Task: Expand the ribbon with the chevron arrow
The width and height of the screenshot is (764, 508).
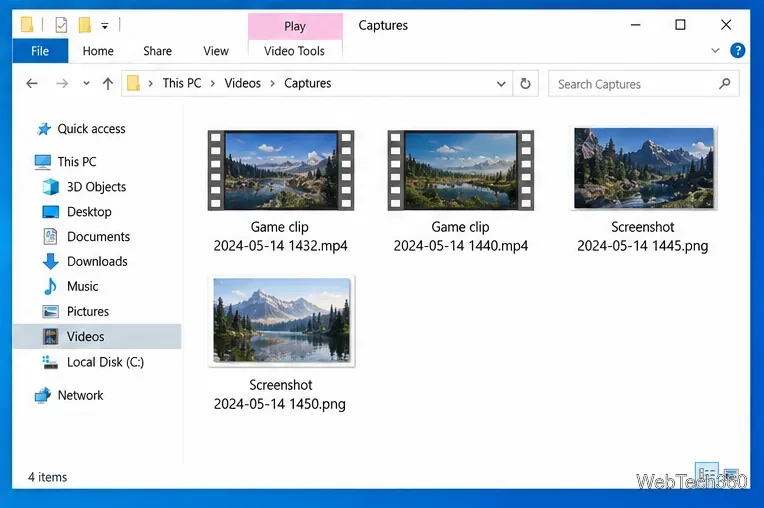Action: (715, 50)
